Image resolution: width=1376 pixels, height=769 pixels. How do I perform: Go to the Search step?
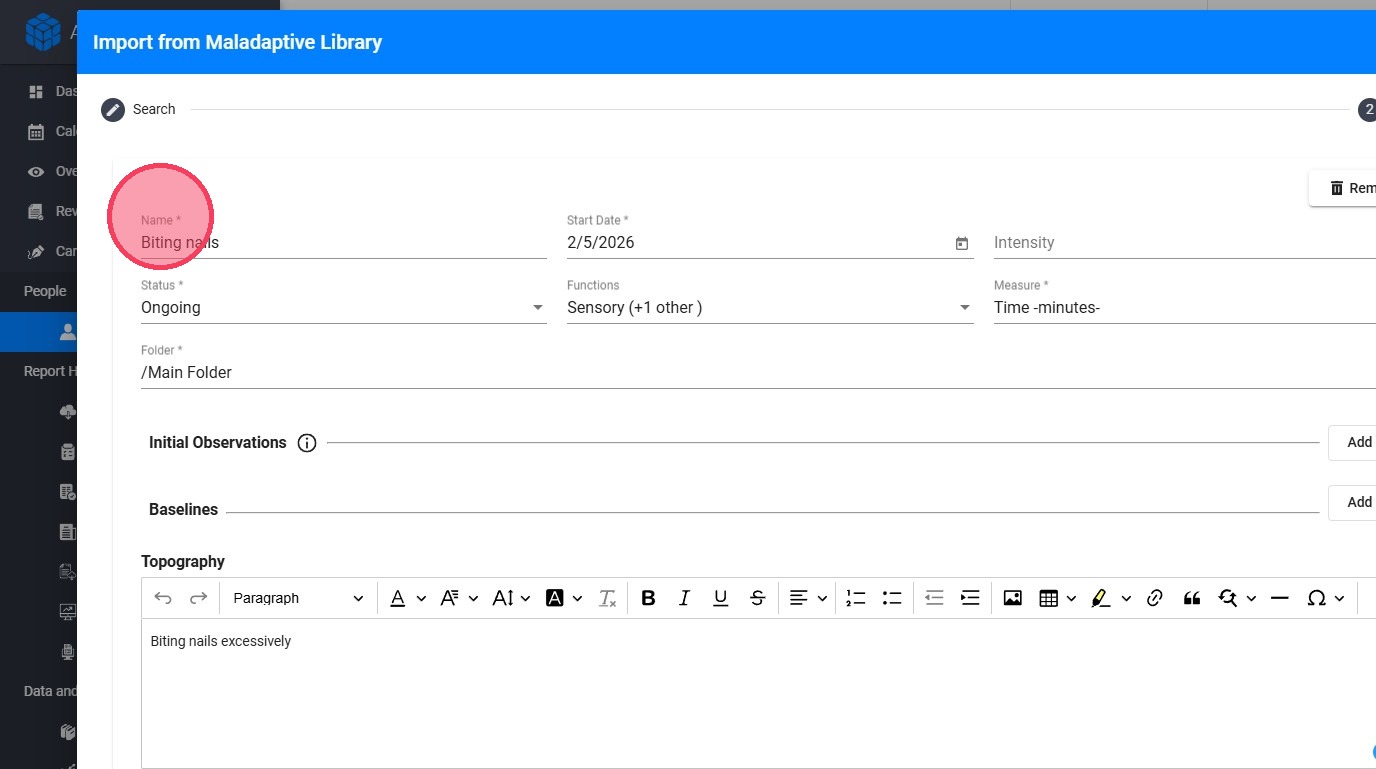[x=138, y=109]
